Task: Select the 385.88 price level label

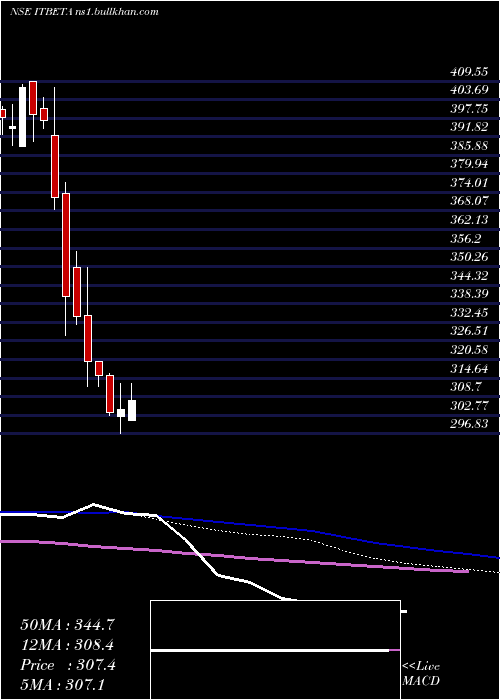Action: tap(469, 146)
